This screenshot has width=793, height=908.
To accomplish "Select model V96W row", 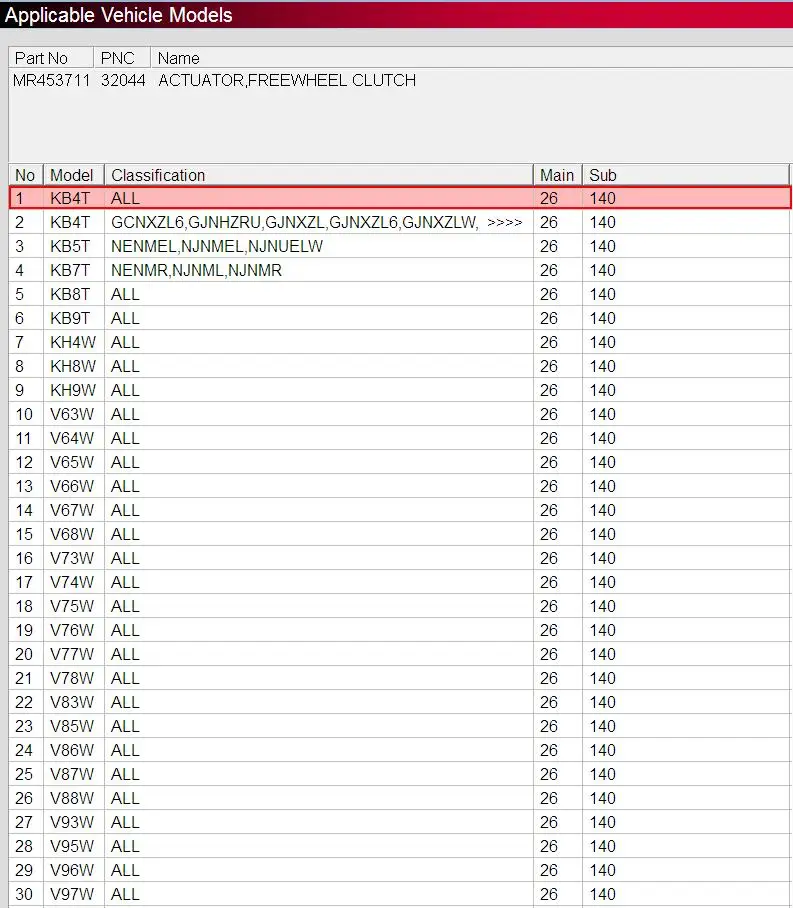I will pos(400,871).
